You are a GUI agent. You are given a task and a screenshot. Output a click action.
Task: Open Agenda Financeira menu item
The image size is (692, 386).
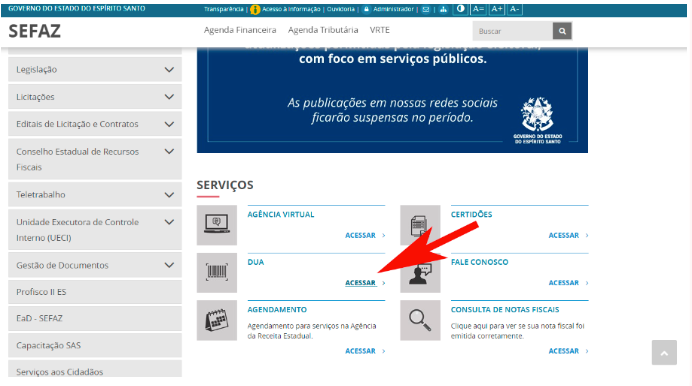240,30
